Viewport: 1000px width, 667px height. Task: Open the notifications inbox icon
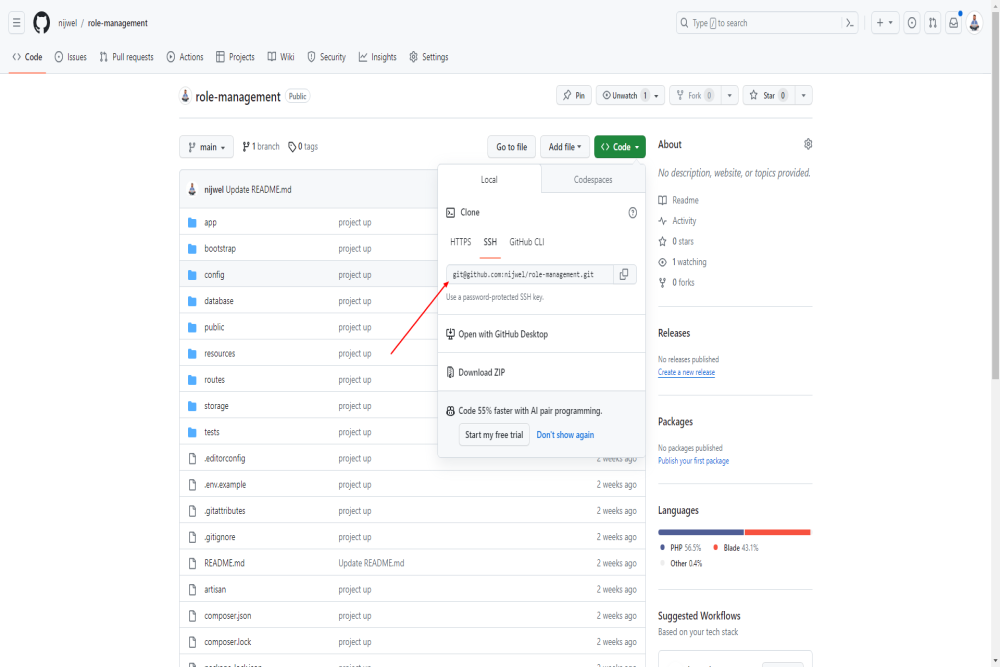(953, 23)
